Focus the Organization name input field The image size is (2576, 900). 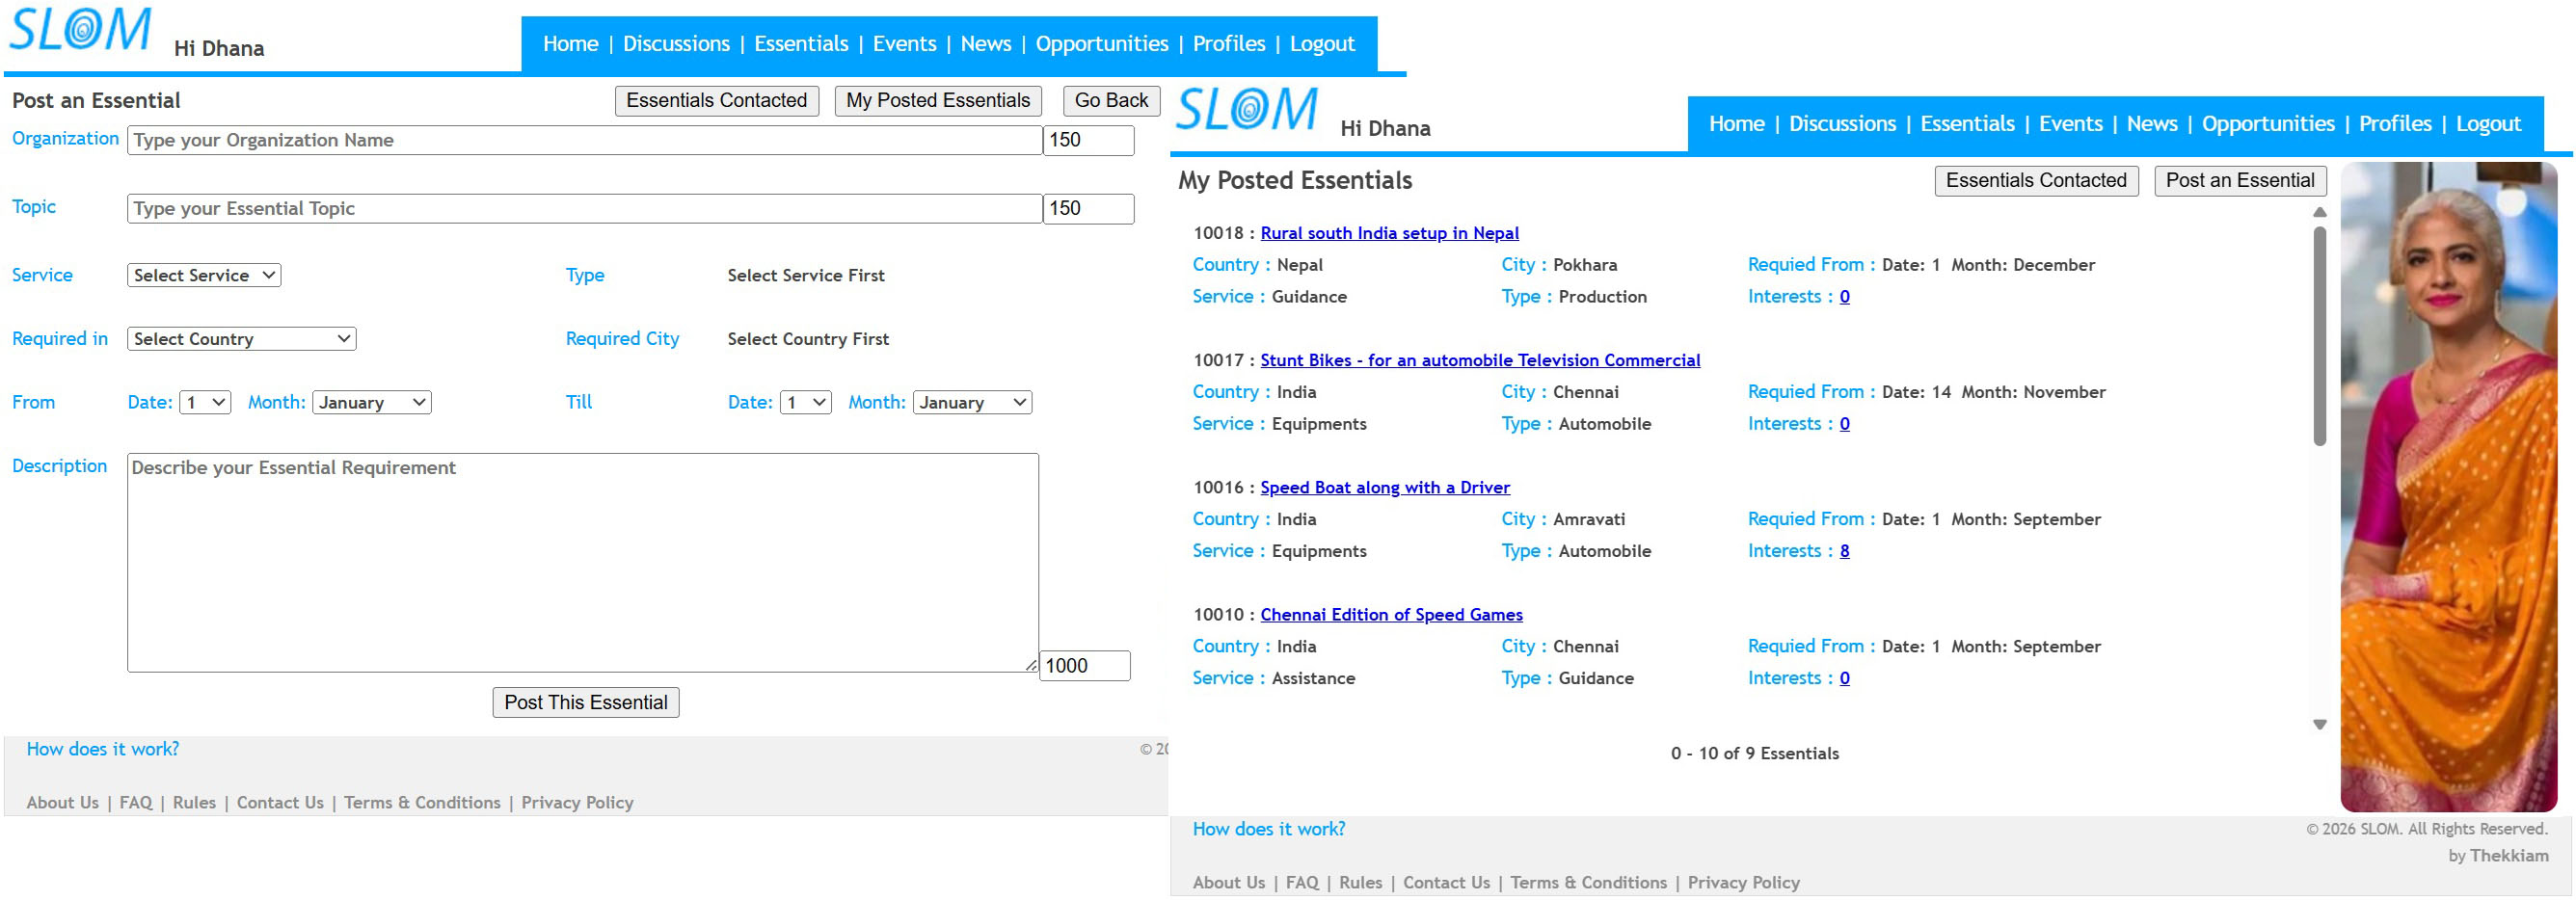tap(584, 140)
